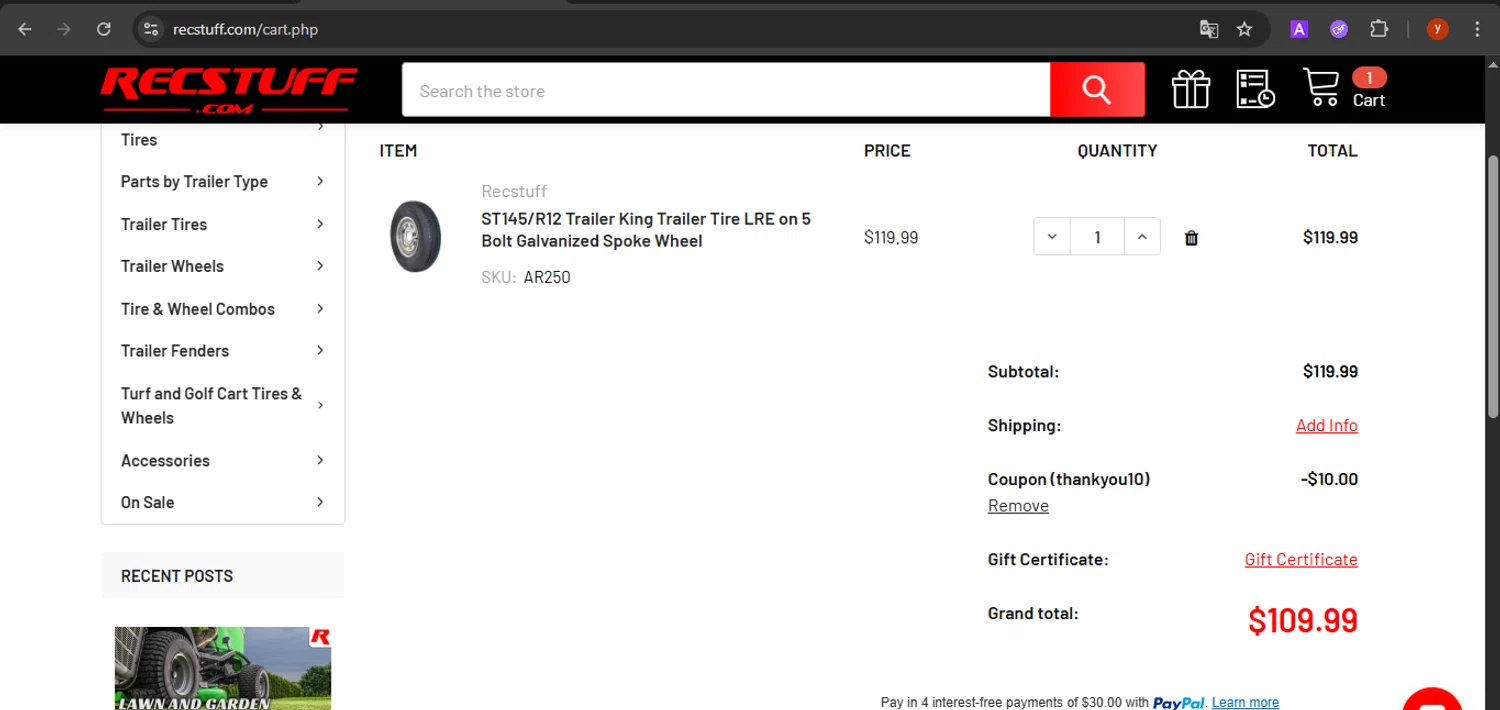Click the page vertical scrollbar
The height and width of the screenshot is (710, 1500).
(1493, 285)
